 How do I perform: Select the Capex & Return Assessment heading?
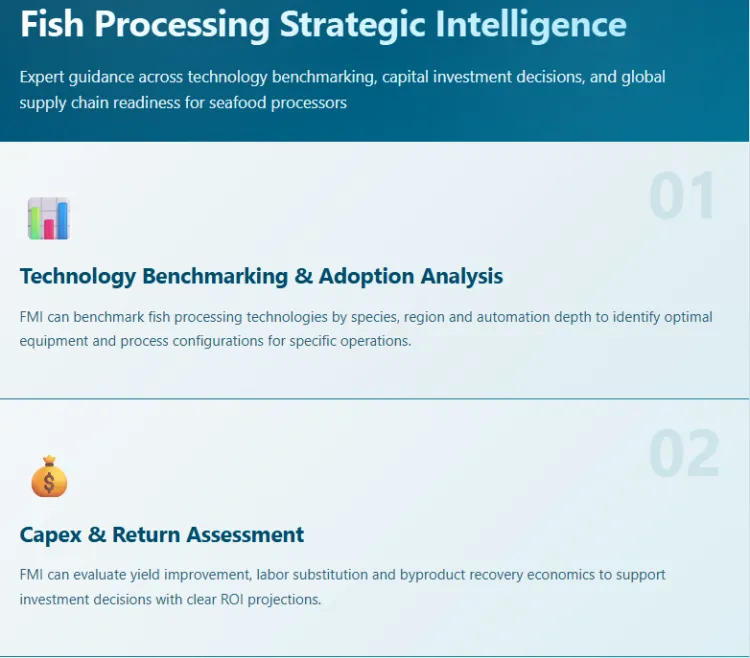[162, 535]
